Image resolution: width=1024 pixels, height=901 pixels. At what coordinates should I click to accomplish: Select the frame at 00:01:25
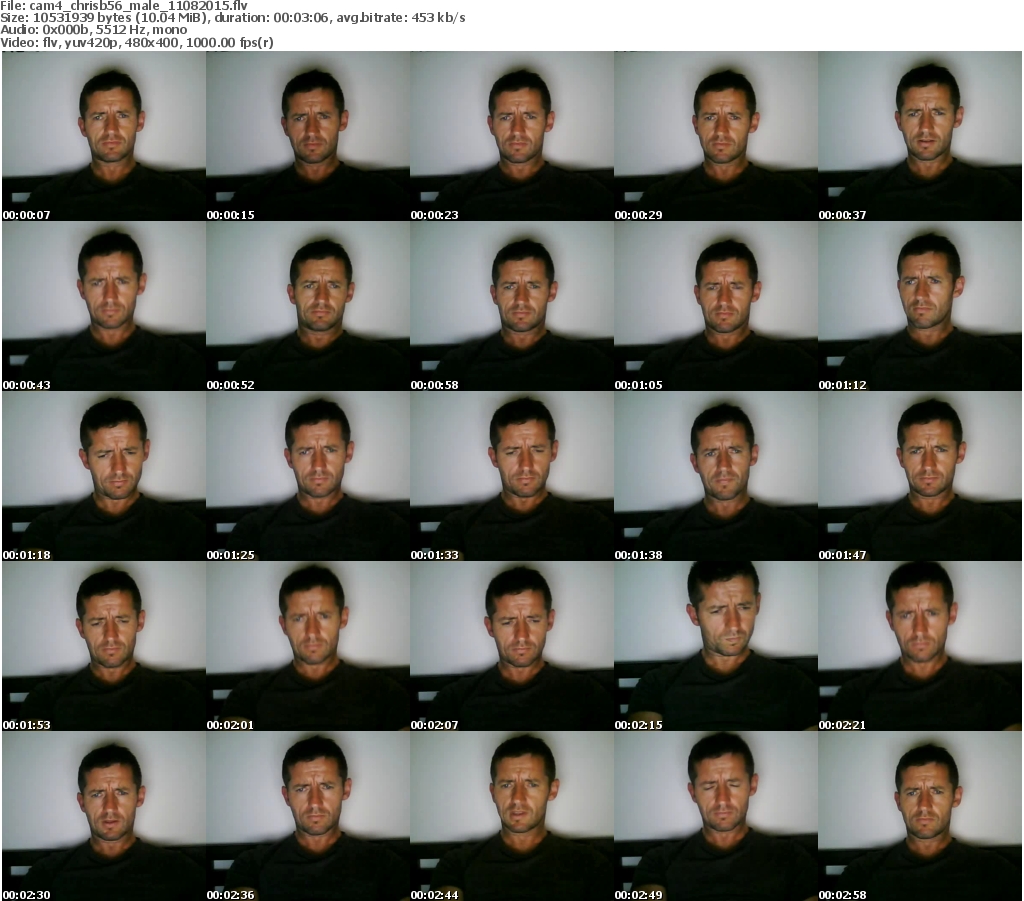308,476
